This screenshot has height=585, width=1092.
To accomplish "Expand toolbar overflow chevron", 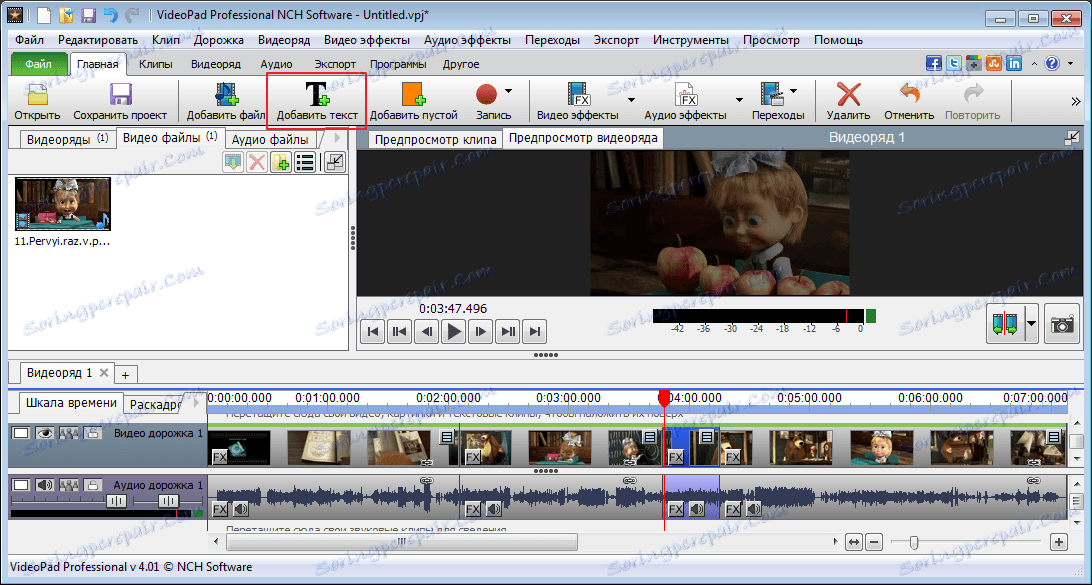I will coord(1075,101).
